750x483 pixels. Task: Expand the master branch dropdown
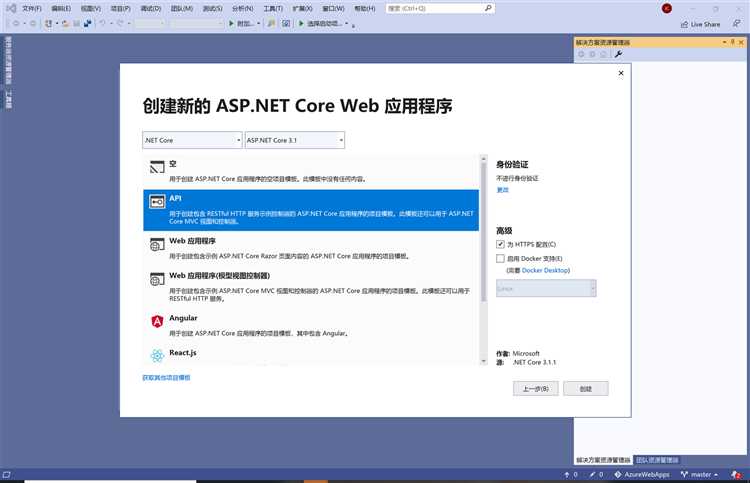(x=716, y=475)
